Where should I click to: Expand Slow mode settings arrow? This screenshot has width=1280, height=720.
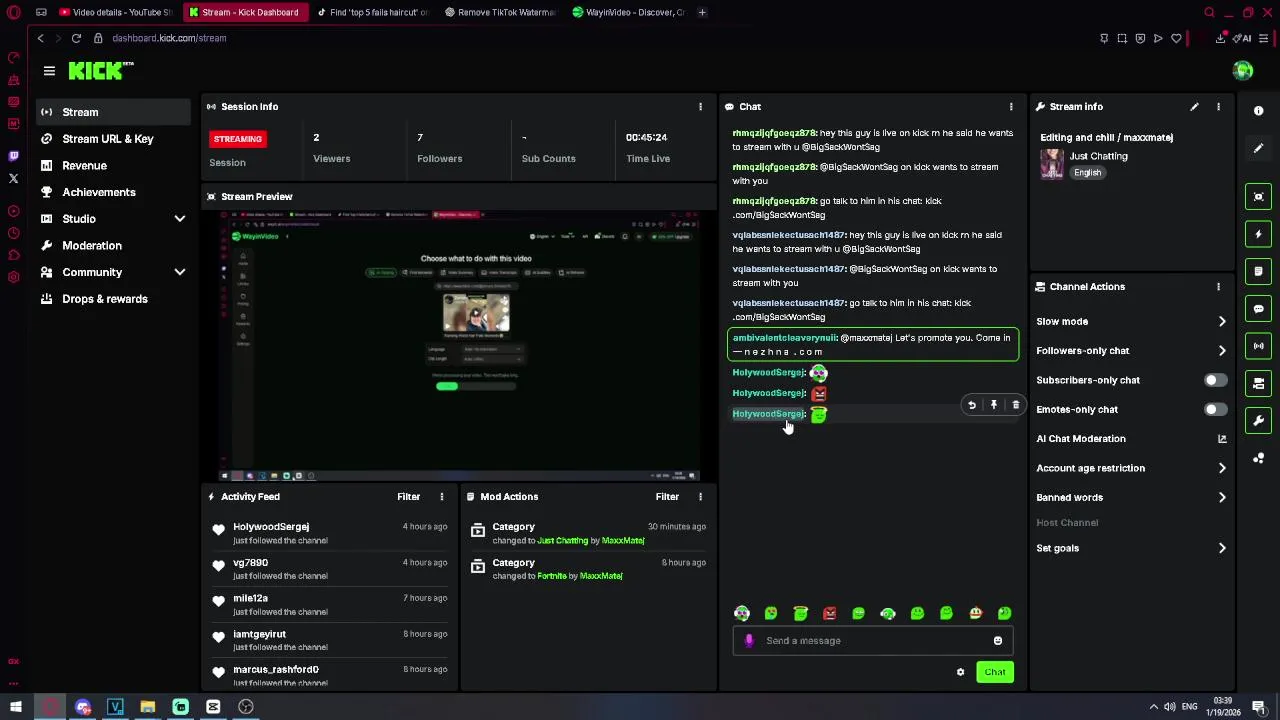1221,322
